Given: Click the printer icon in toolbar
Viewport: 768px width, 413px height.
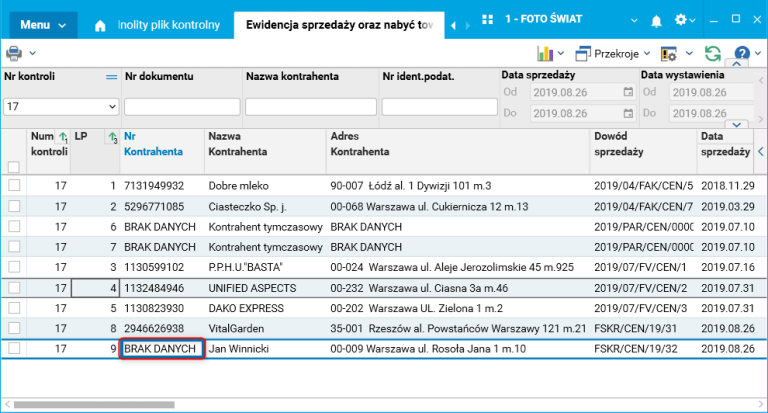Looking at the screenshot, I should coord(14,53).
